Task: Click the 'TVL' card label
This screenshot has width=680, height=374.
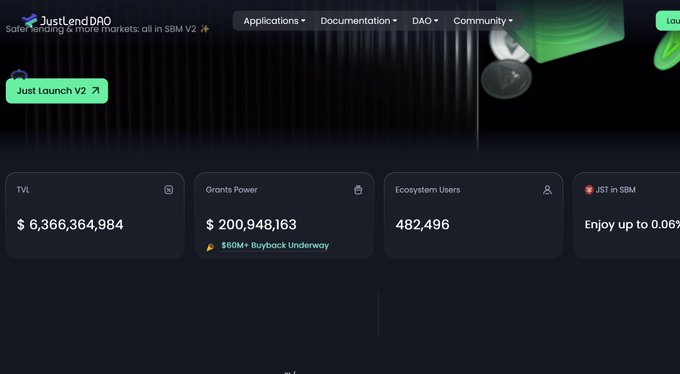Action: [23, 190]
